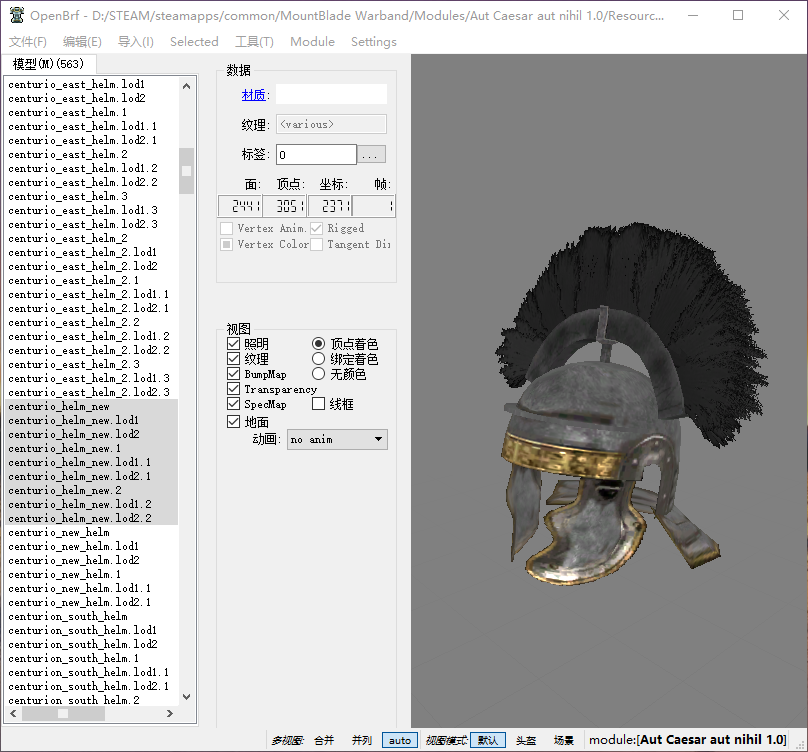Select the 顶点着色 vertex color radio
The image size is (808, 752).
pos(318,343)
